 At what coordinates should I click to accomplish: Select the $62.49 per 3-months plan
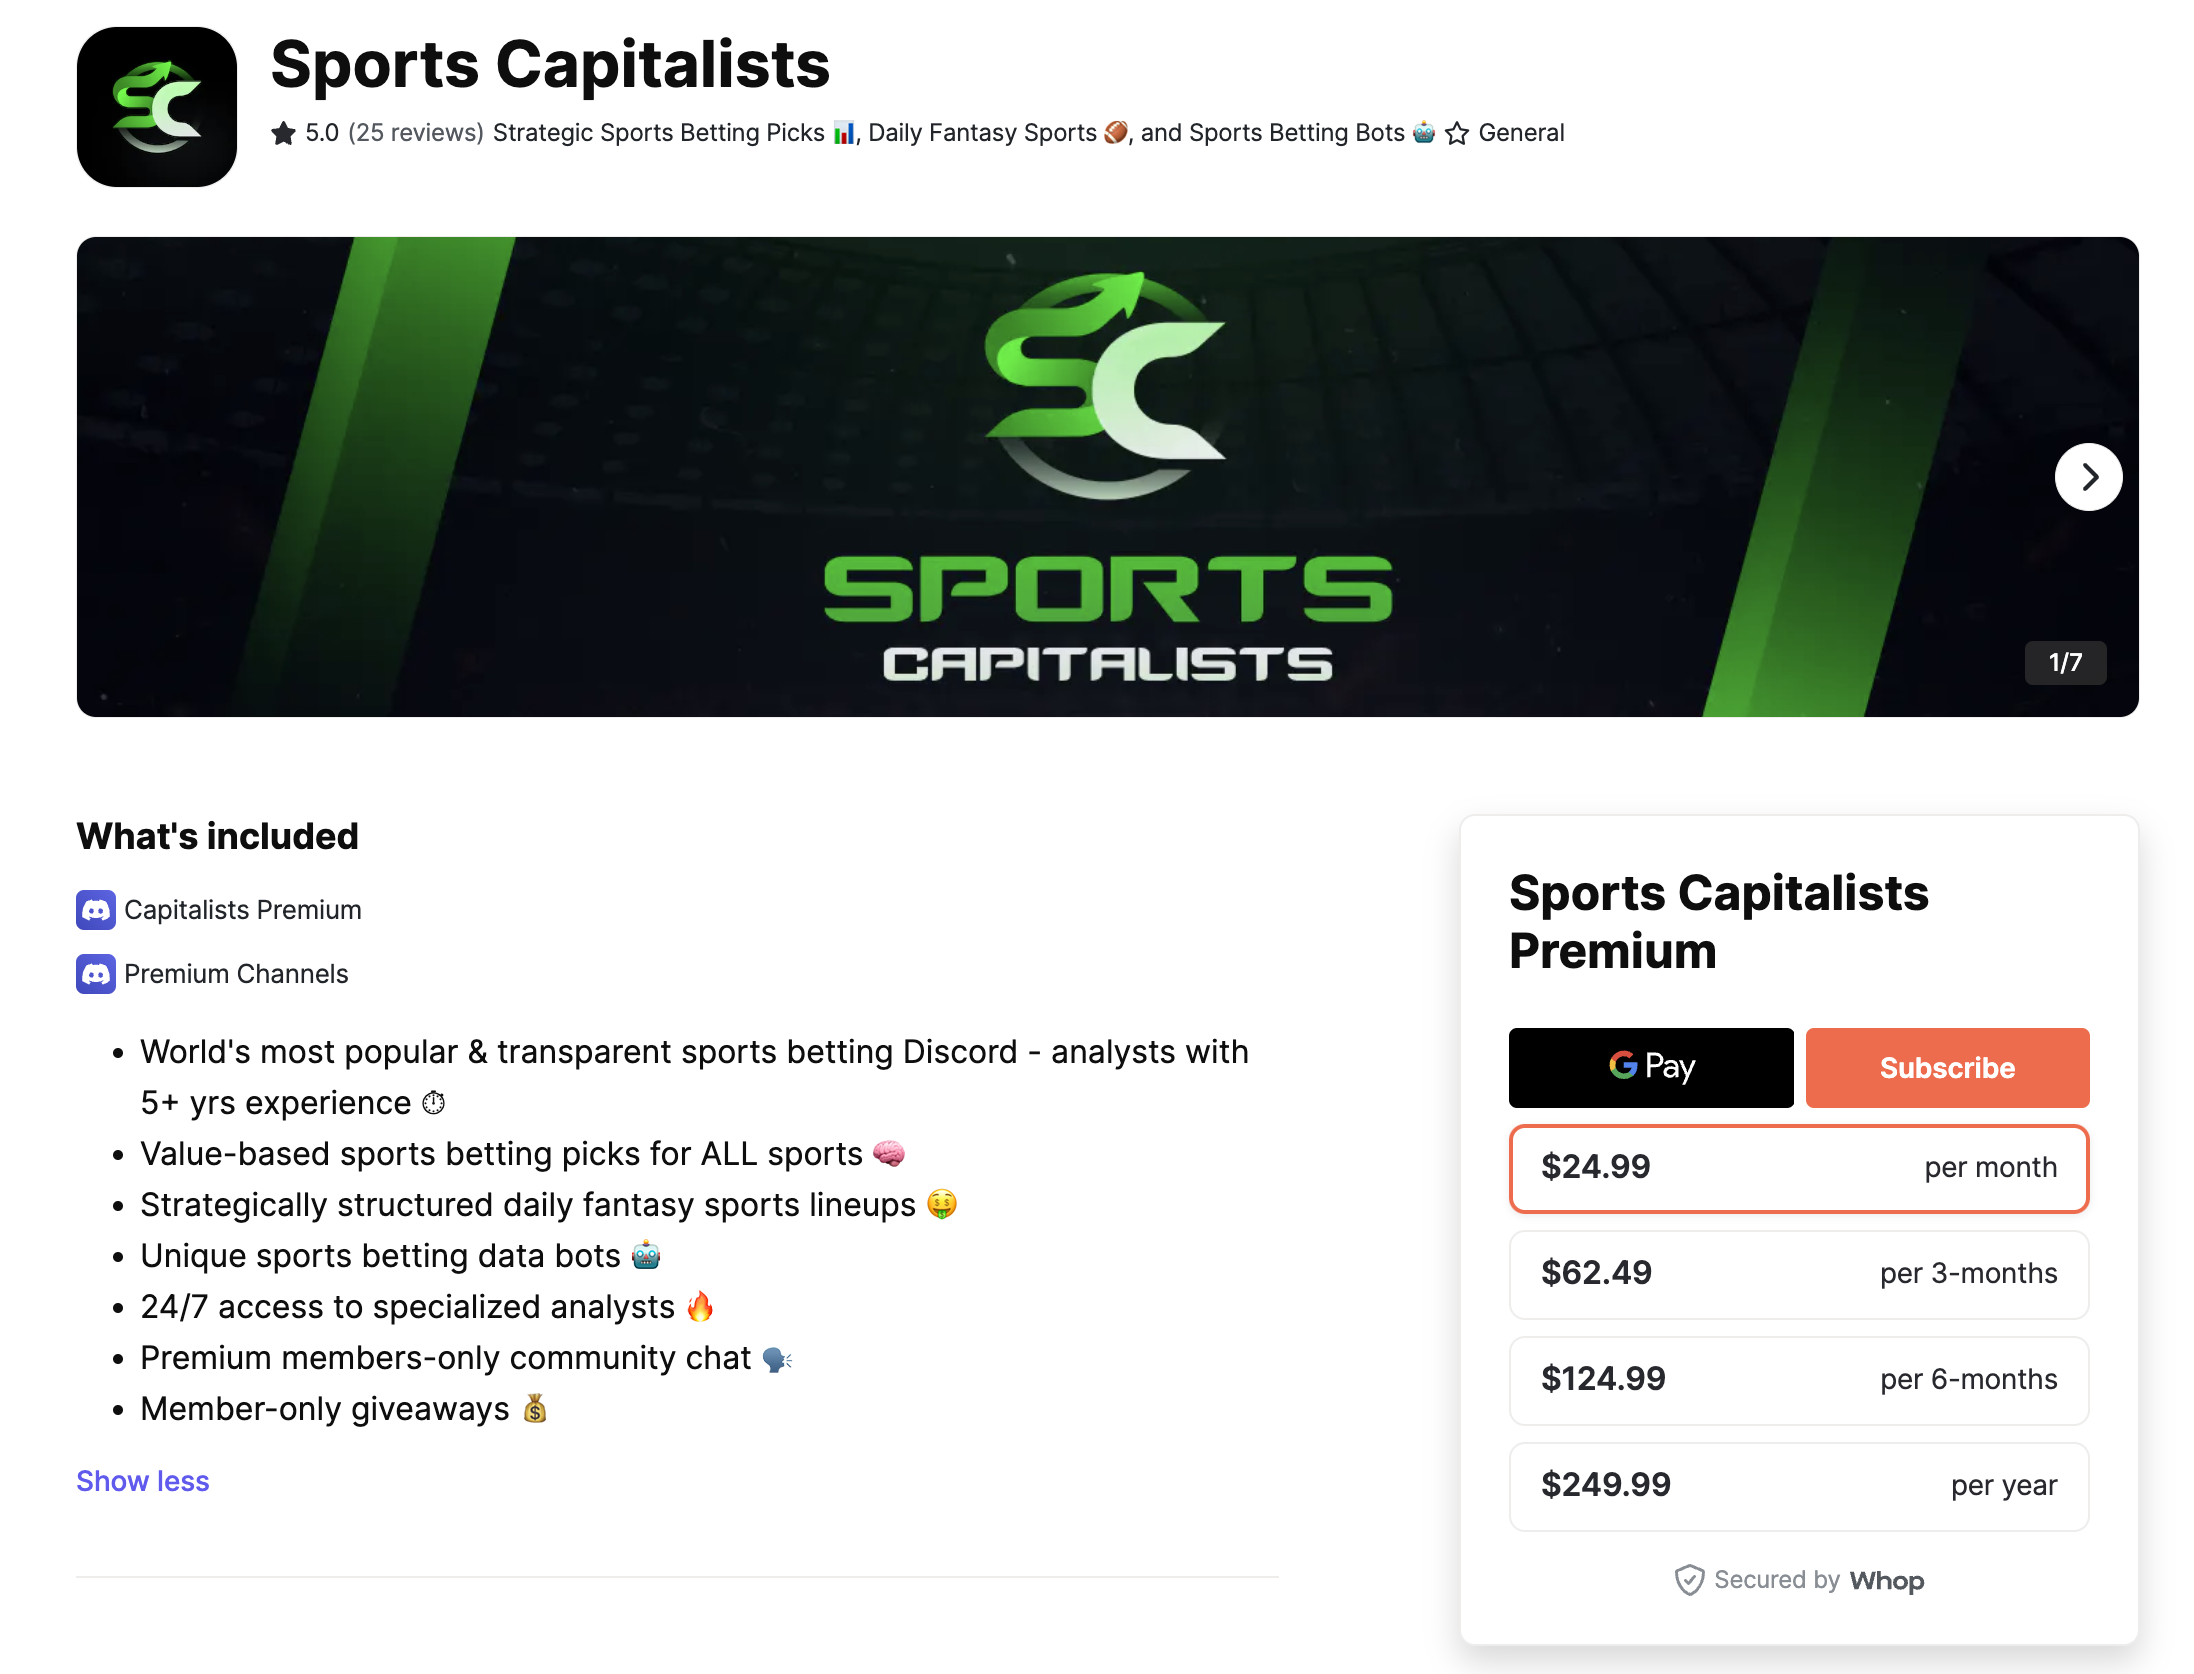(1798, 1274)
